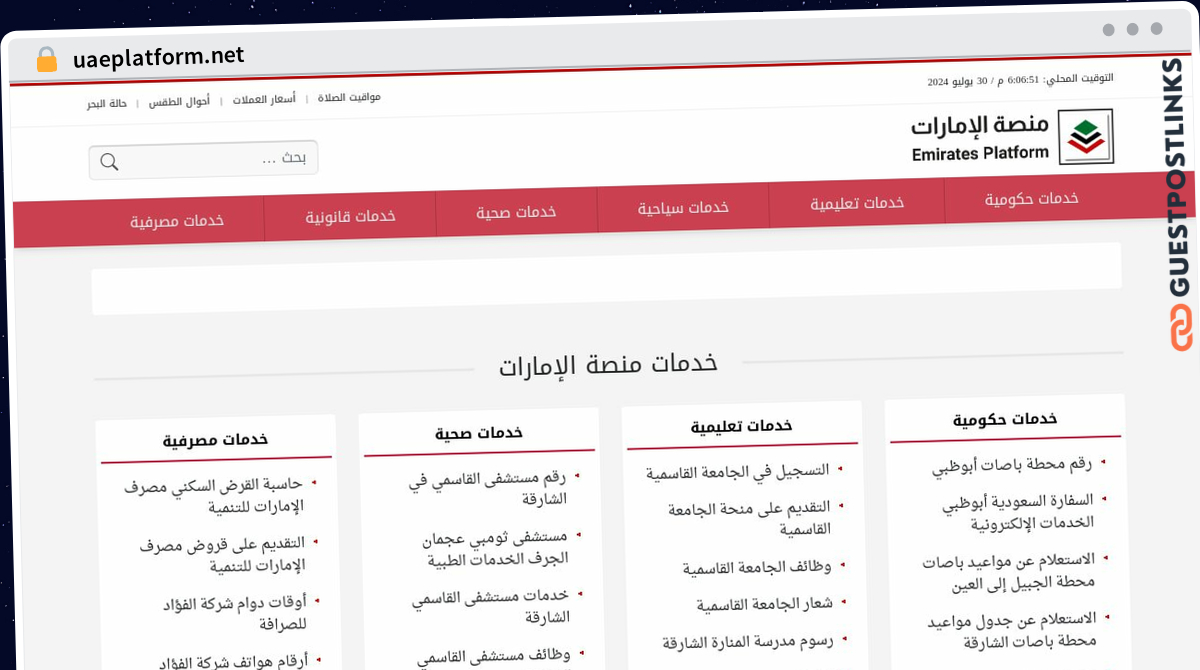Image resolution: width=1200 pixels, height=670 pixels.
Task: Open التقديم على منحة الجامعة القاسمية link
Action: pyautogui.click(x=750, y=518)
